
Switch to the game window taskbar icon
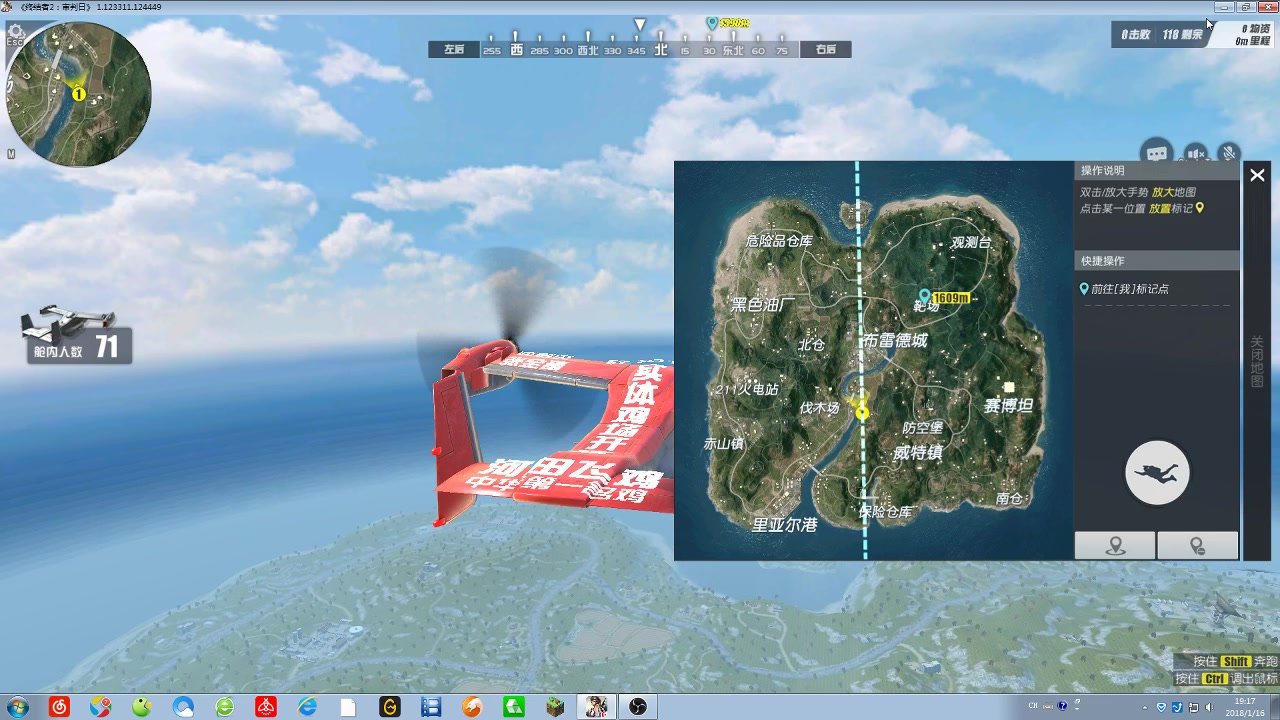click(597, 707)
